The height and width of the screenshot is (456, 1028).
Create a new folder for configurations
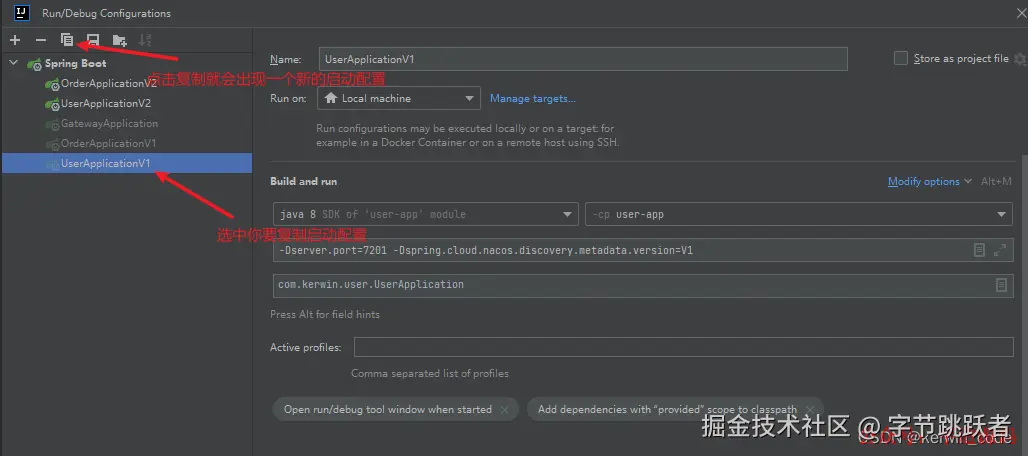(119, 41)
